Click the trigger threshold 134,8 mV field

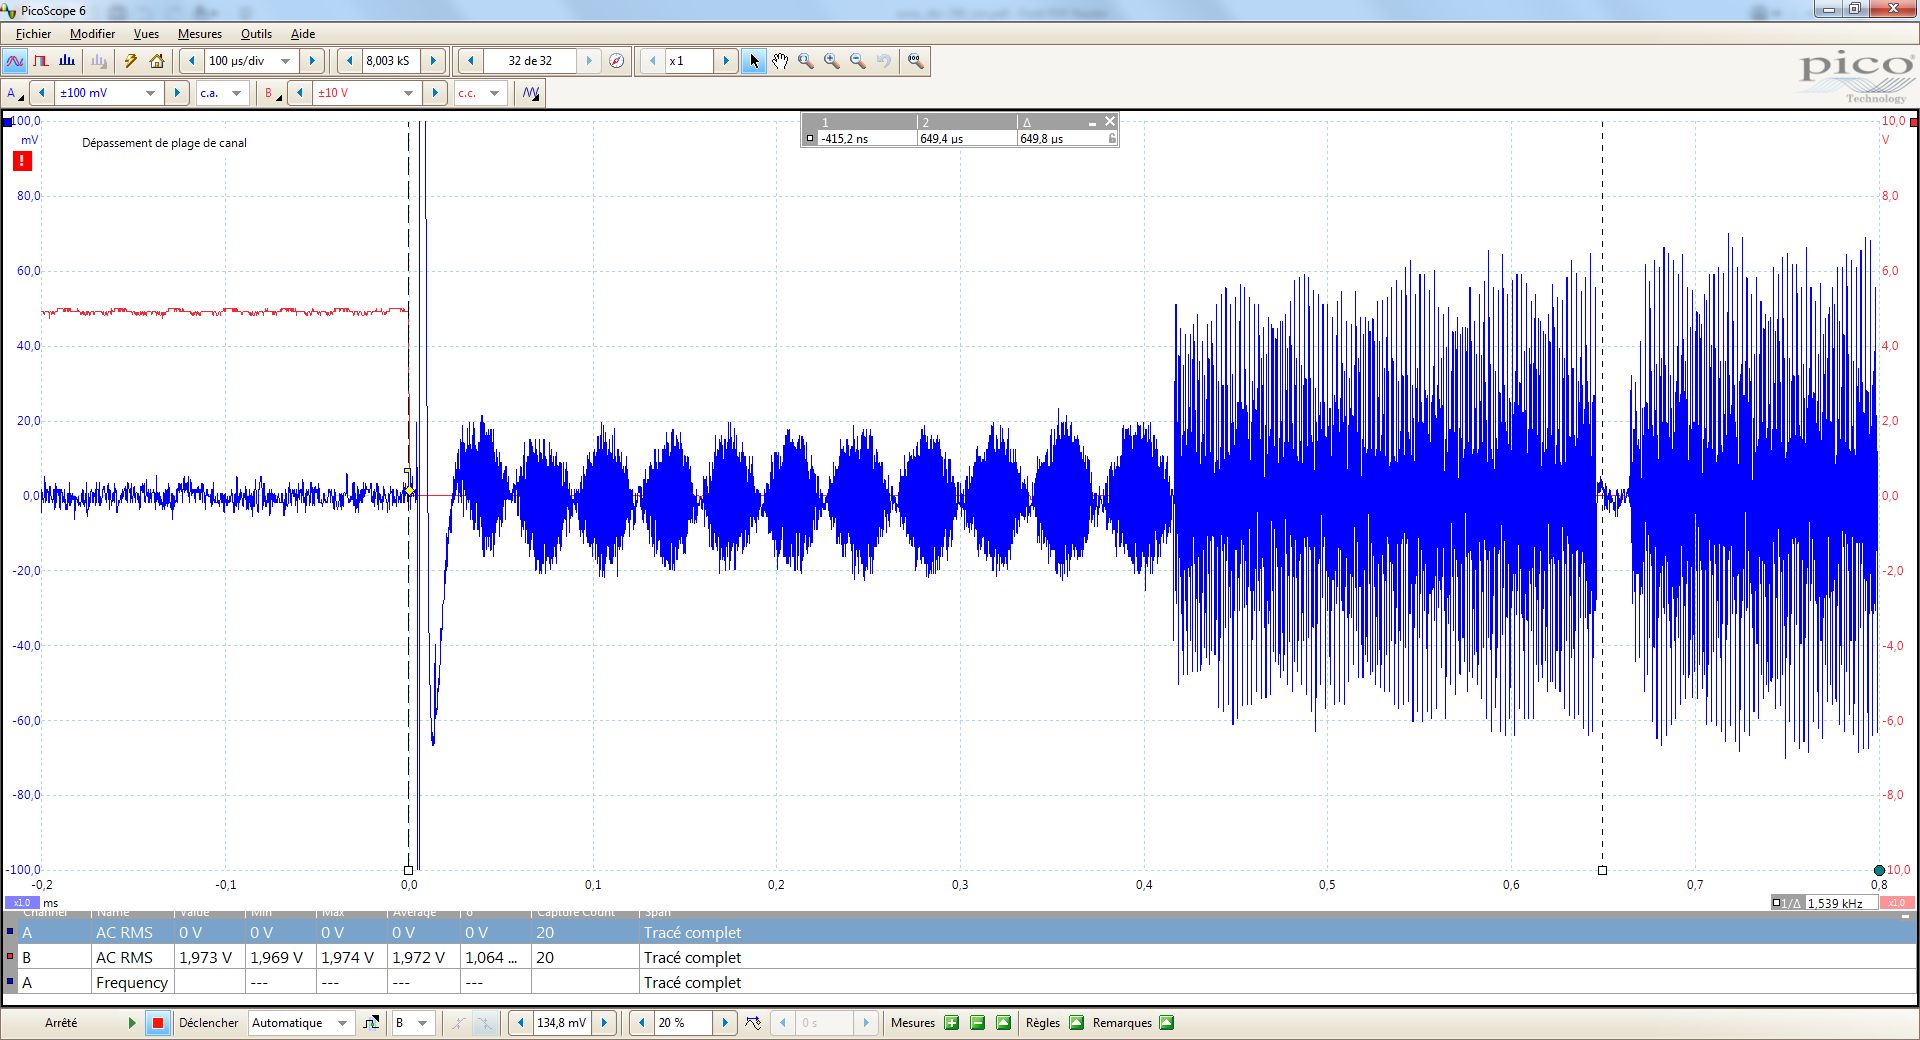(x=562, y=1023)
